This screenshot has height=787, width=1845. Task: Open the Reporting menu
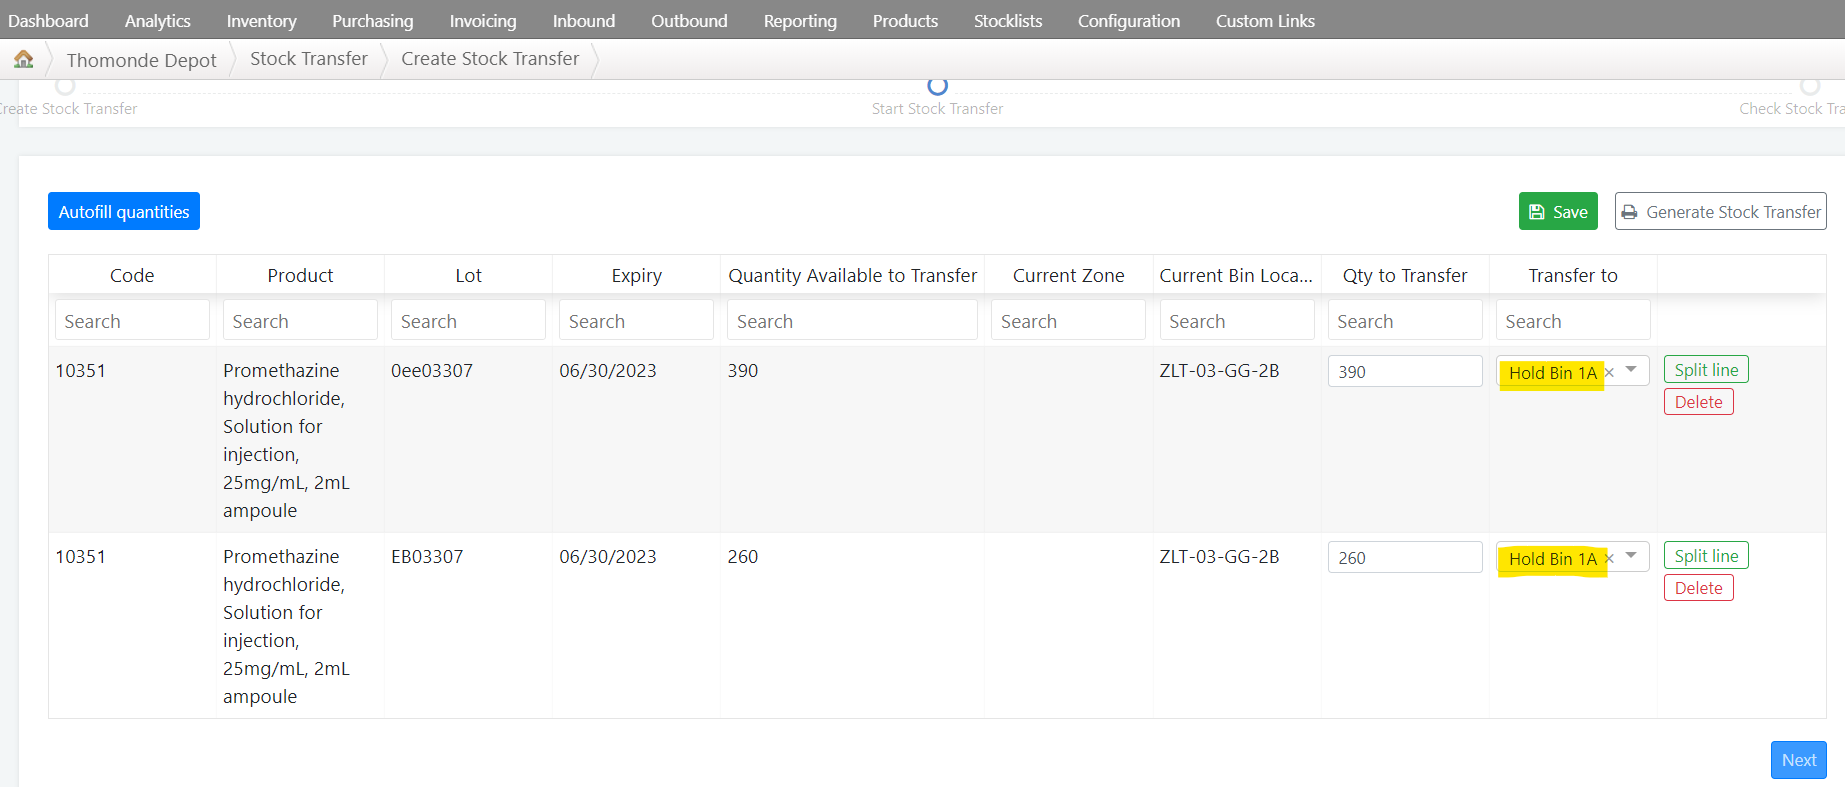click(x=800, y=20)
